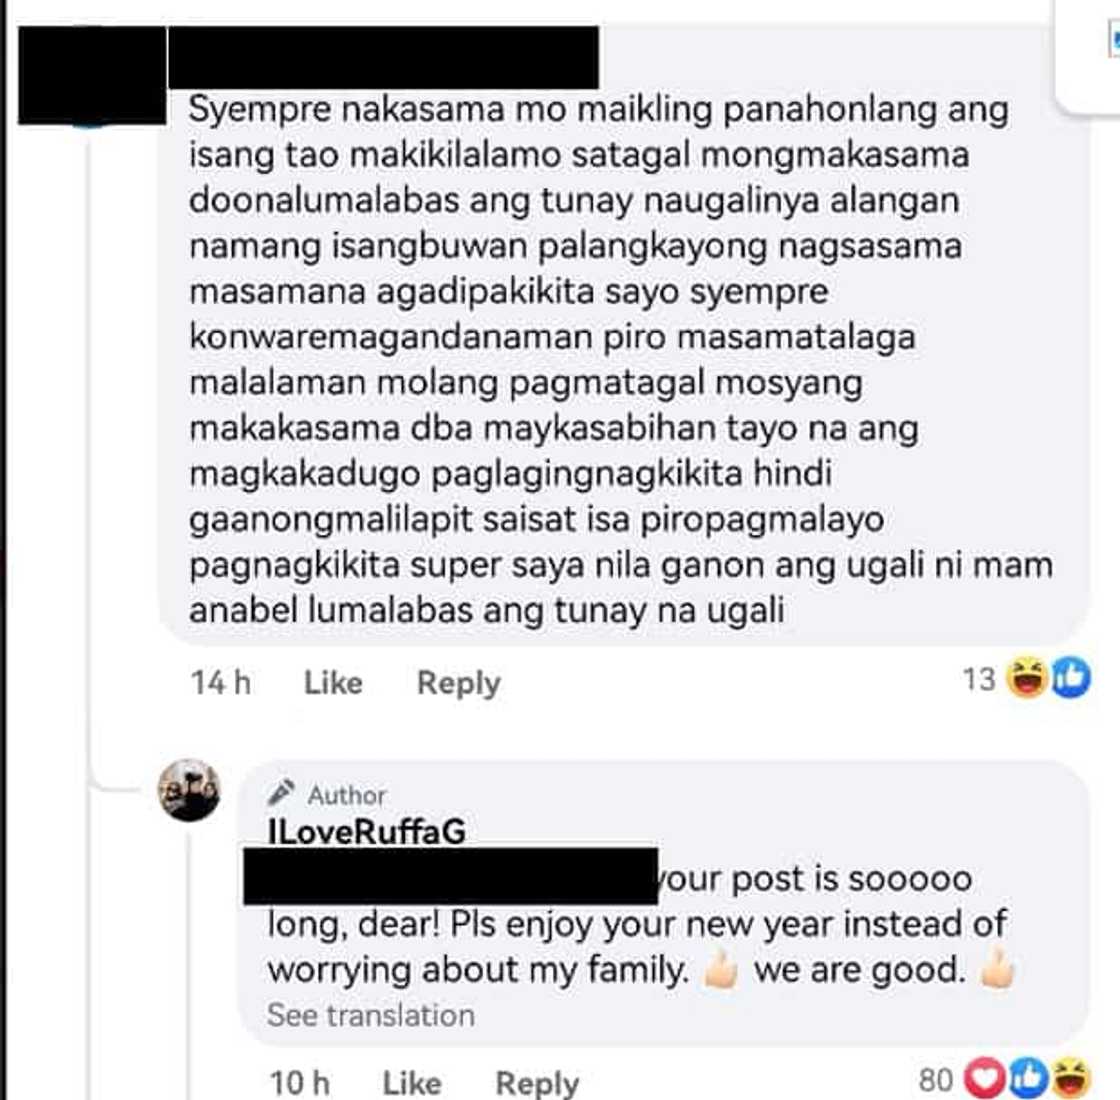Open ILoveRuffaG's profile picture
This screenshot has height=1100, width=1120.
click(189, 790)
